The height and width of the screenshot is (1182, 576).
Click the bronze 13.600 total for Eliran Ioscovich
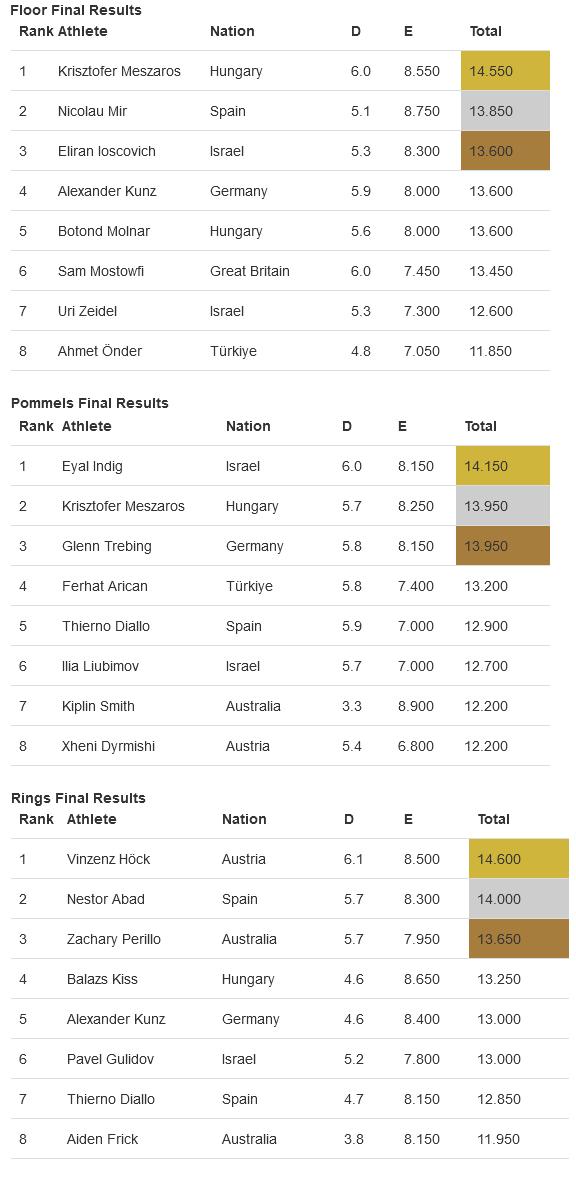click(505, 151)
